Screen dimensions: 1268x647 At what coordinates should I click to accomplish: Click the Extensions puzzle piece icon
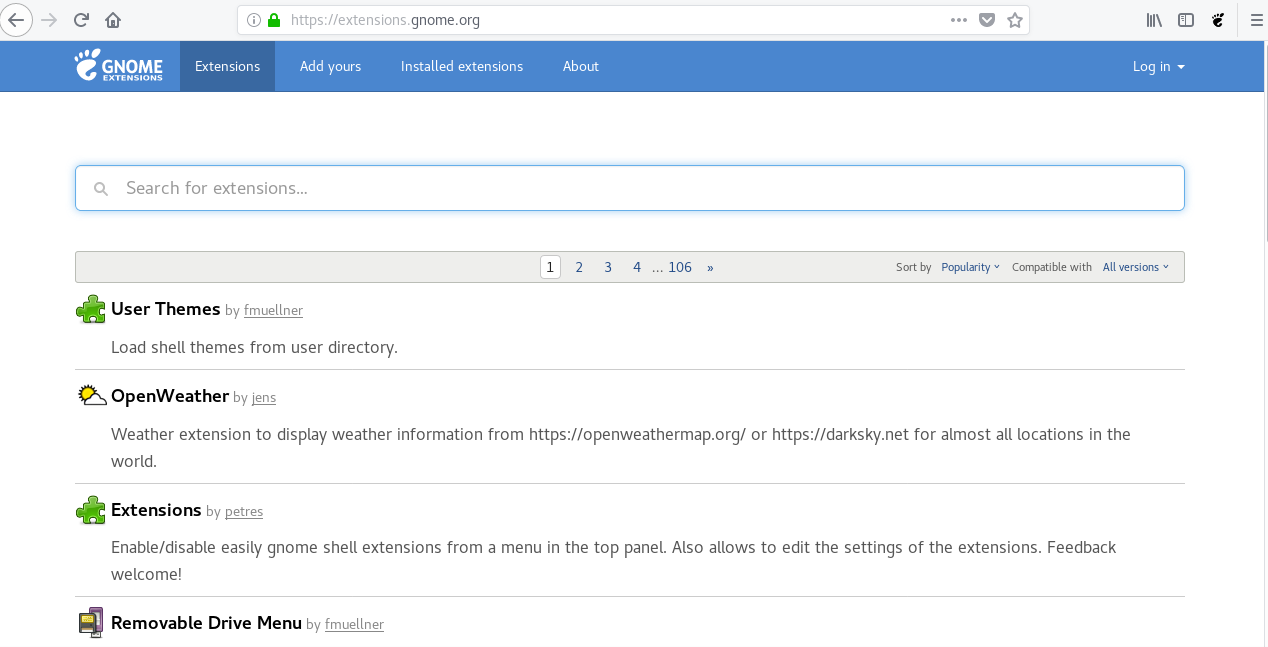[x=91, y=511]
